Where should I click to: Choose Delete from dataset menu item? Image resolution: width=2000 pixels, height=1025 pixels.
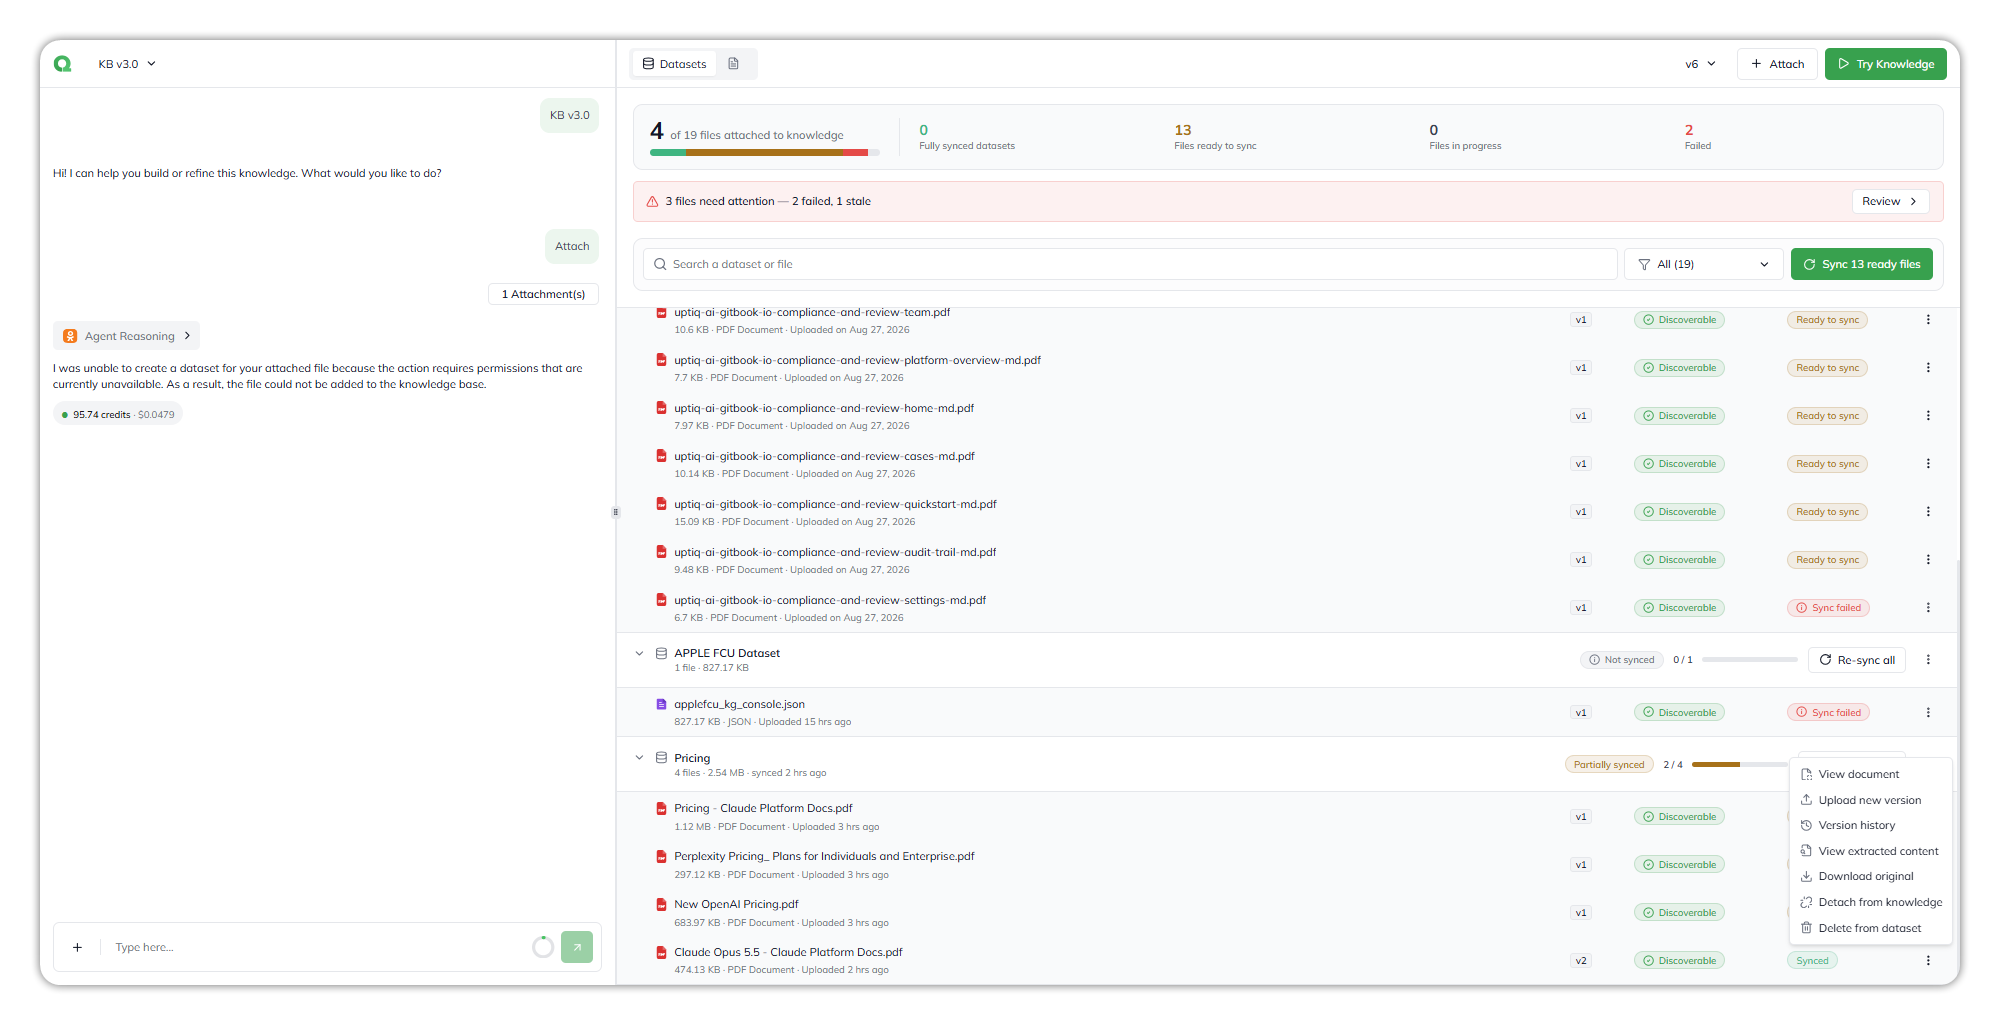pos(1870,929)
